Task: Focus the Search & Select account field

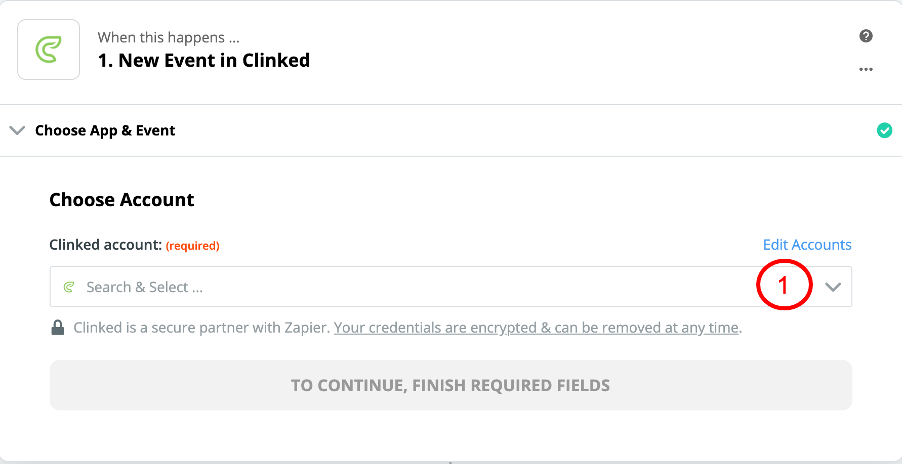Action: (450, 286)
